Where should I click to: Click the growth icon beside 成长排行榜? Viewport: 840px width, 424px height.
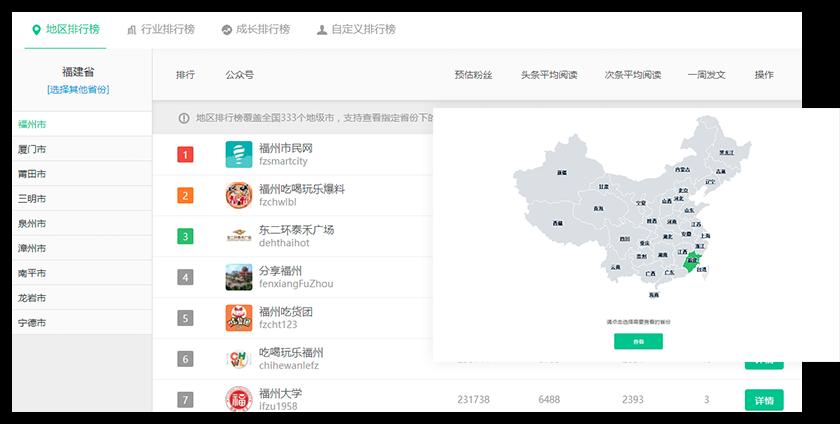click(x=227, y=30)
